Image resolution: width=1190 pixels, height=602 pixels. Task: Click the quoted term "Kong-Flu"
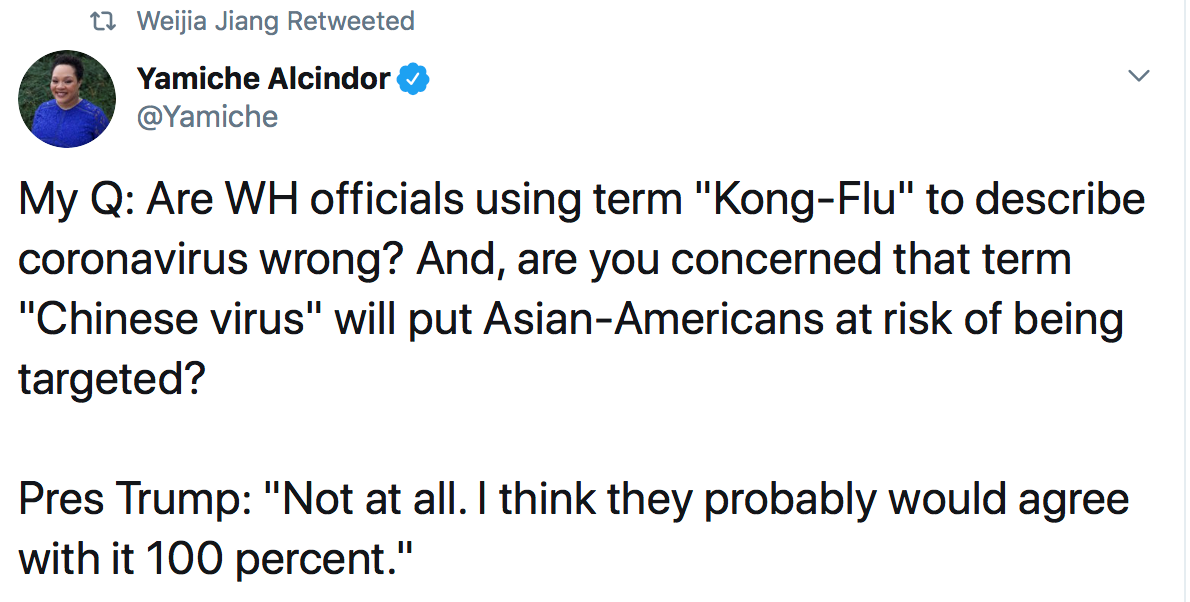click(x=806, y=200)
